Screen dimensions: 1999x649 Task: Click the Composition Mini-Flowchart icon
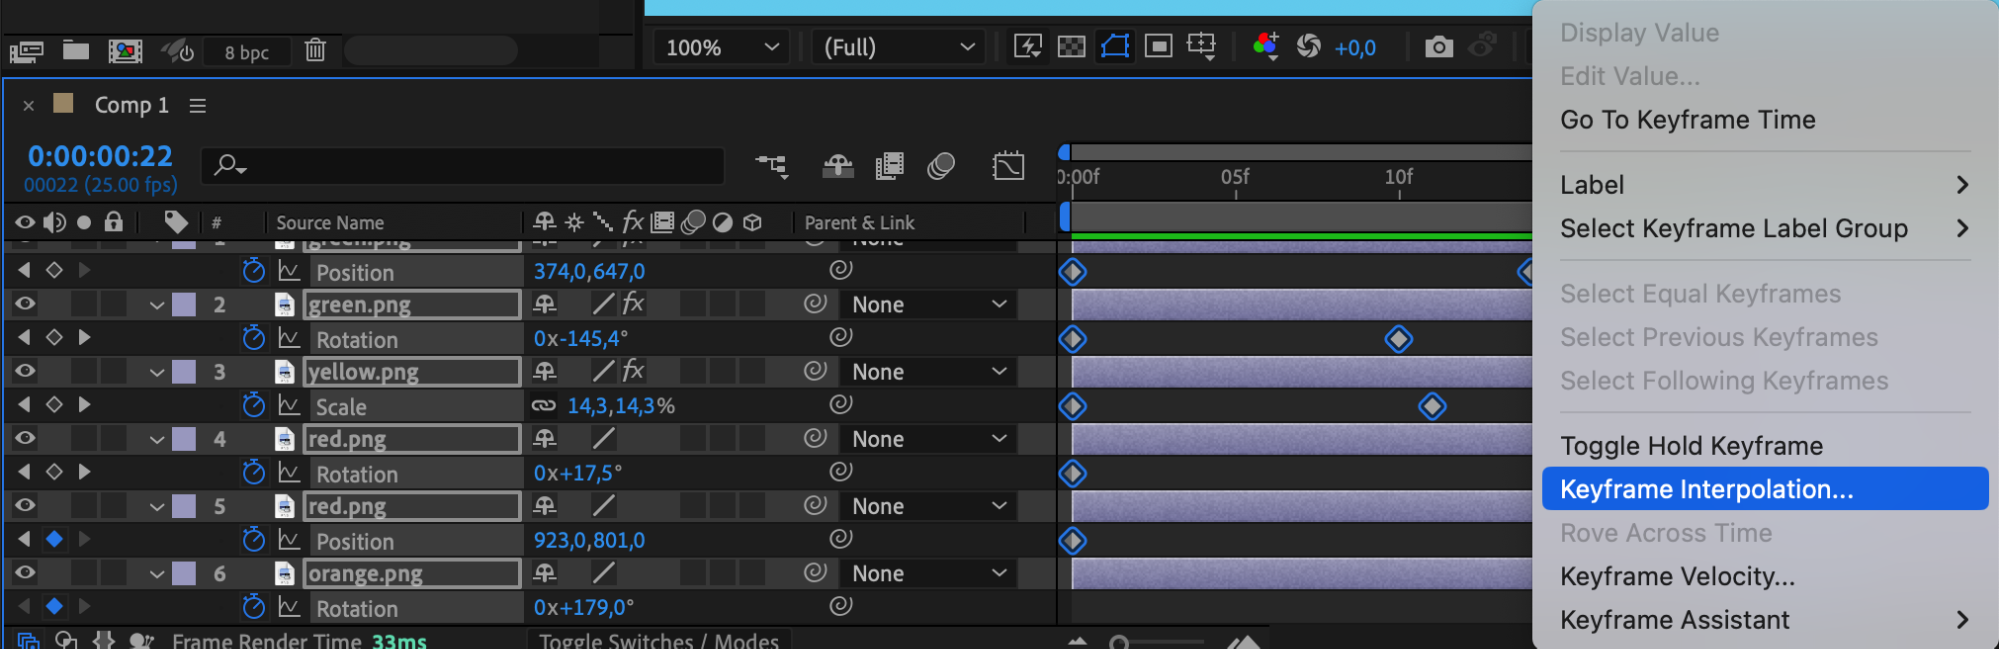tap(771, 166)
